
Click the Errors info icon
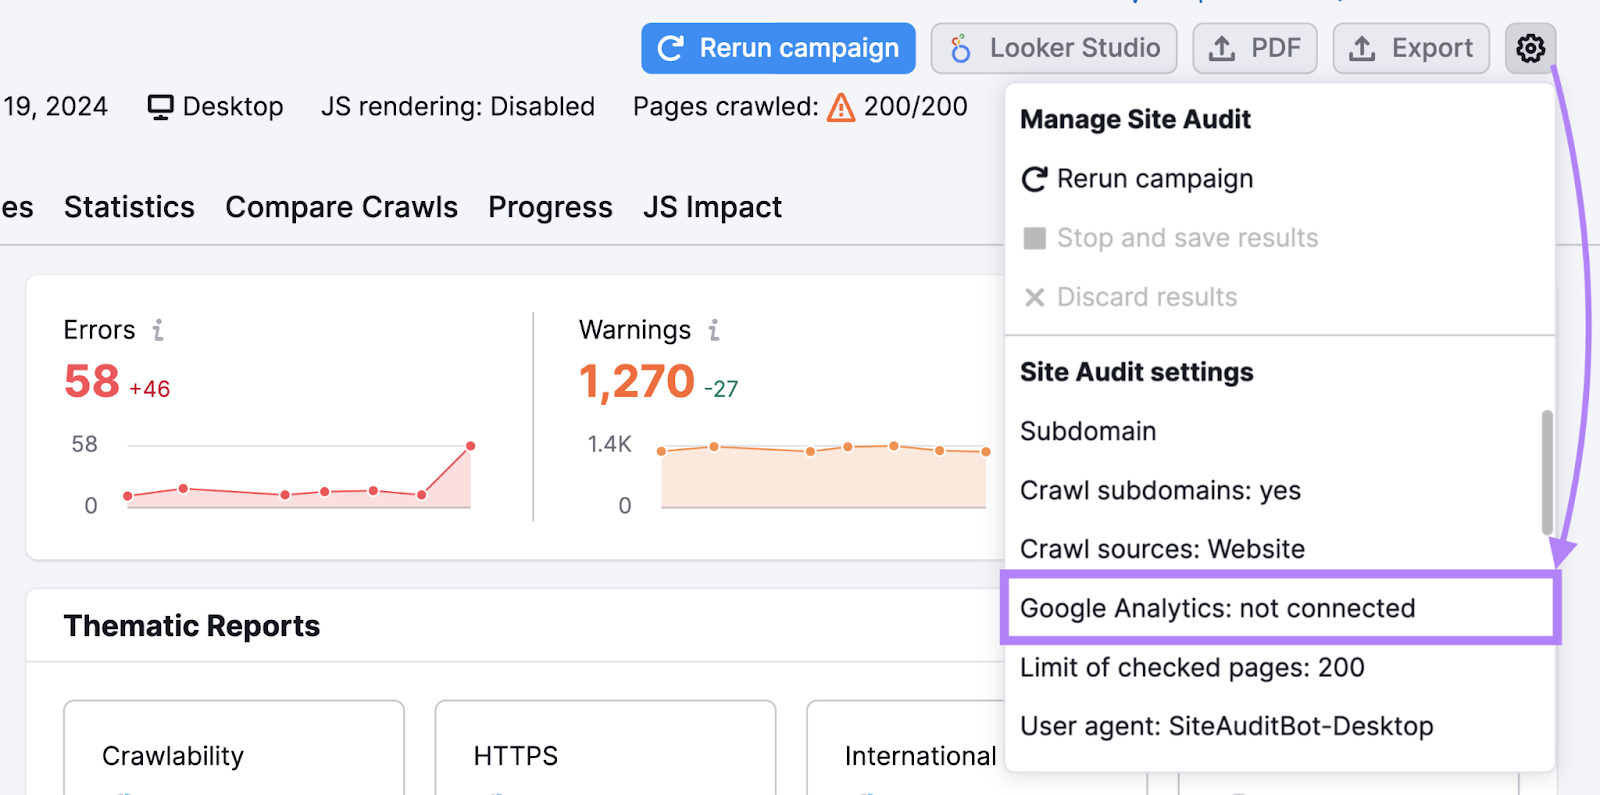click(158, 330)
